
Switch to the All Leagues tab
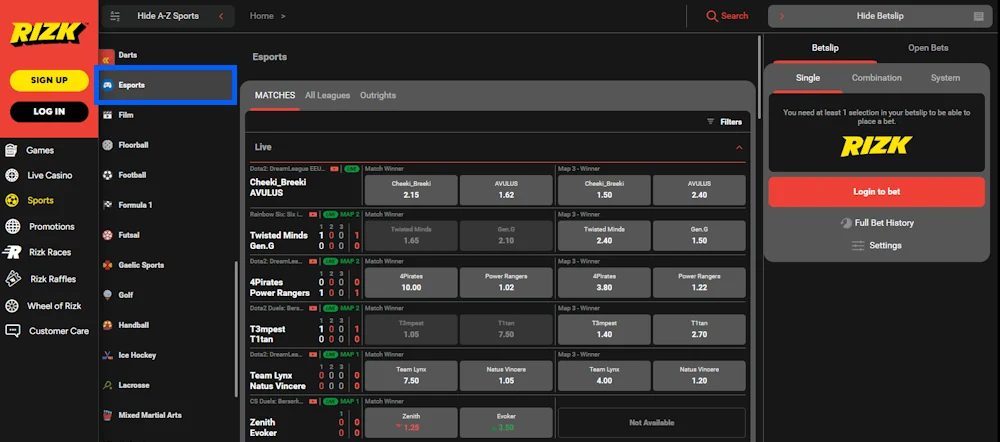[327, 96]
